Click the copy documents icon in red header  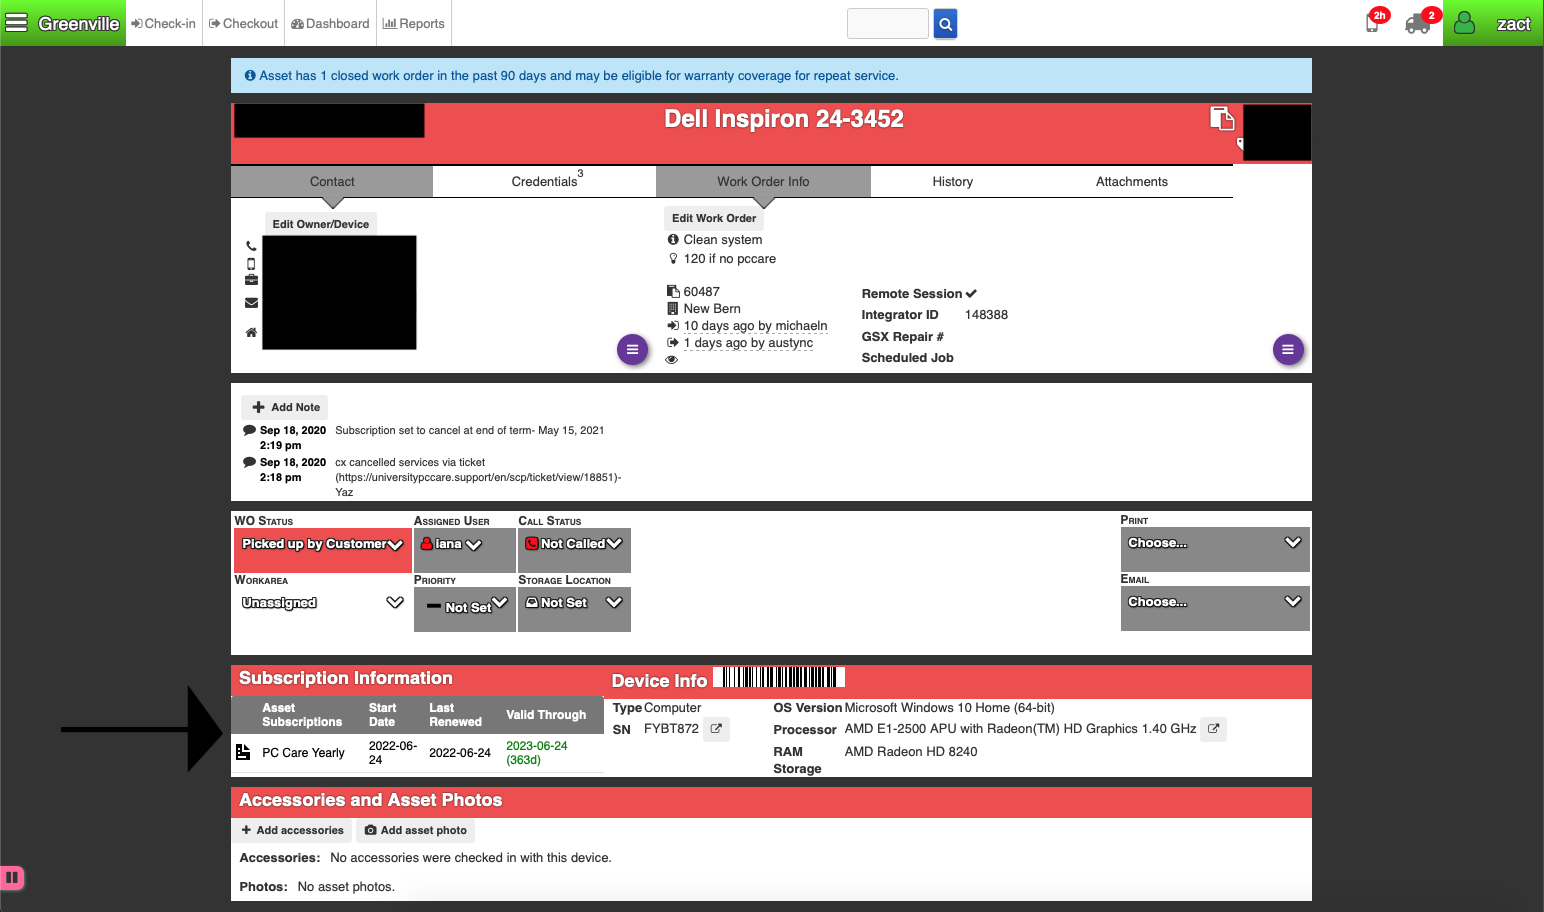[x=1221, y=119]
